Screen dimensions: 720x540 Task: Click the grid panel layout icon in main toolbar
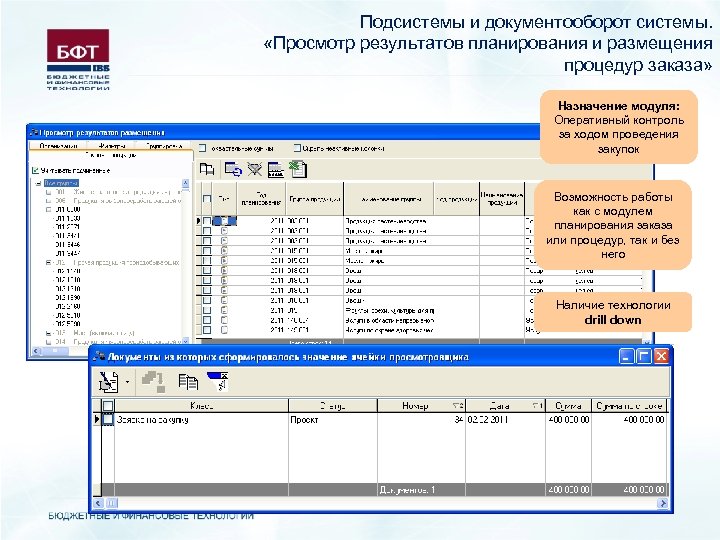click(x=276, y=169)
